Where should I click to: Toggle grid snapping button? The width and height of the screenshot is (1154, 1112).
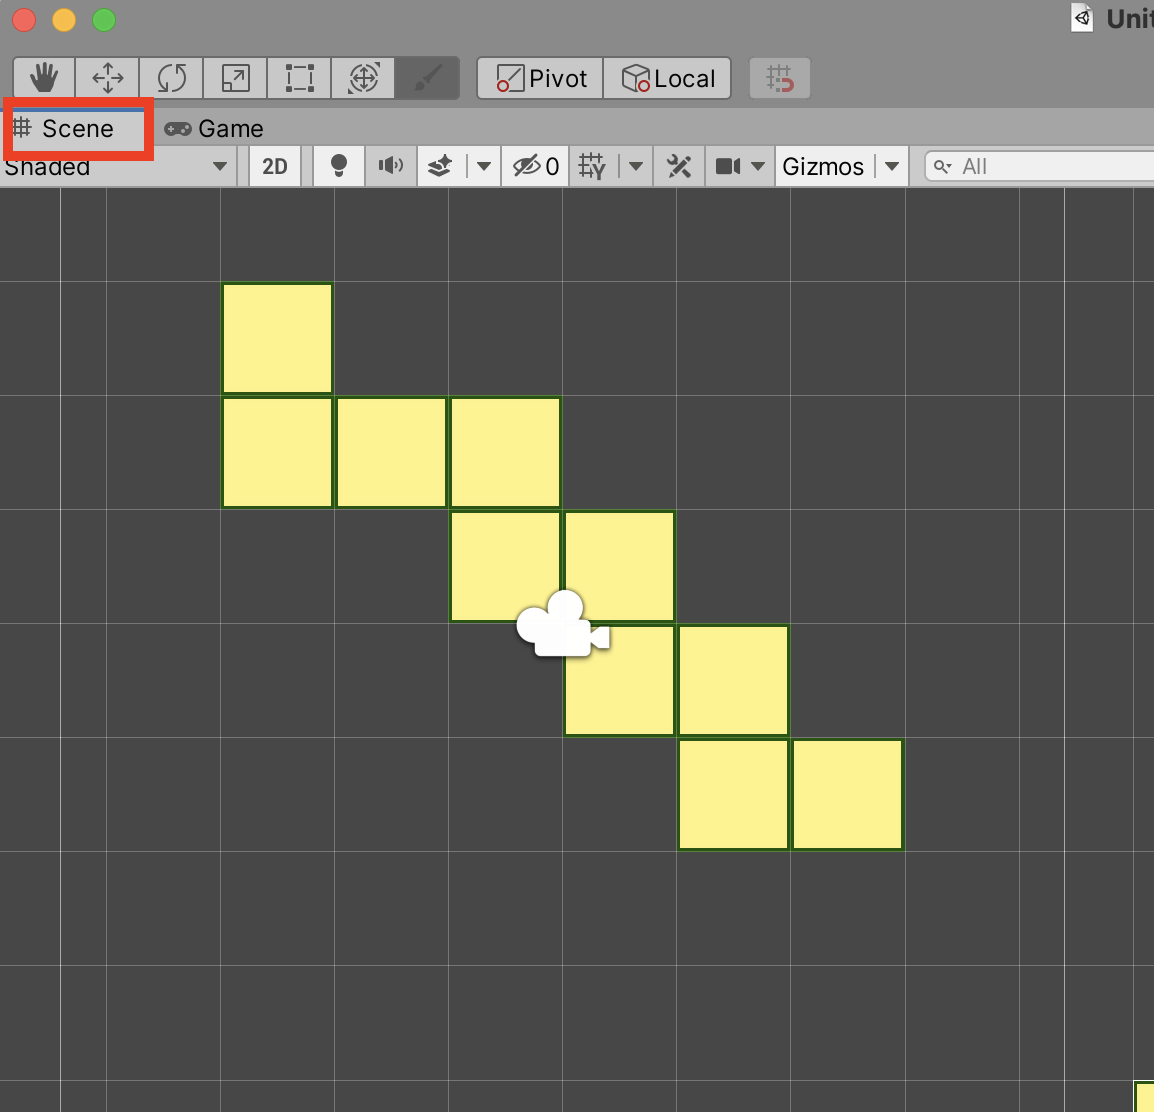click(779, 78)
